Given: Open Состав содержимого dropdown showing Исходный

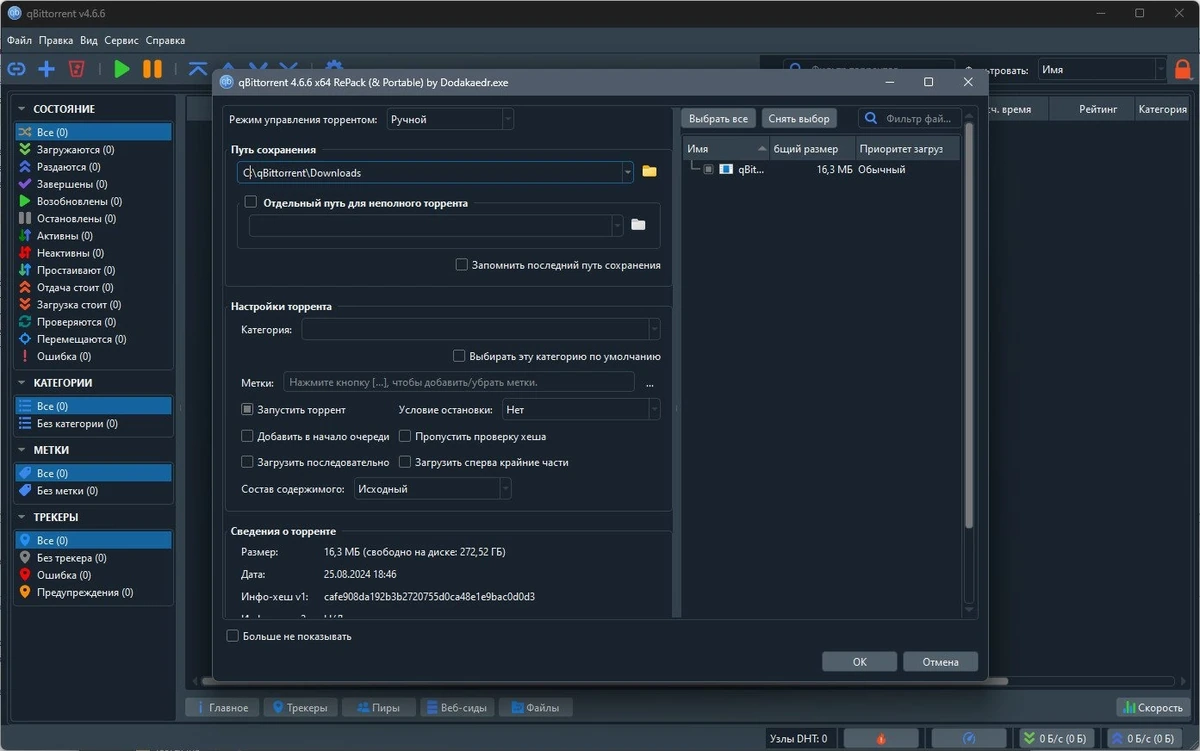Looking at the screenshot, I should click(433, 489).
